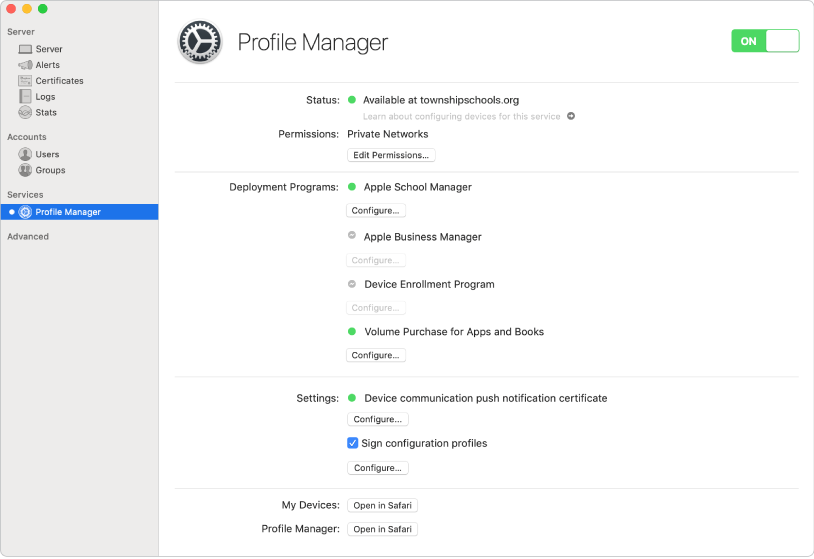Open the Groups icon under Accounts
The image size is (814, 559).
[x=25, y=171]
